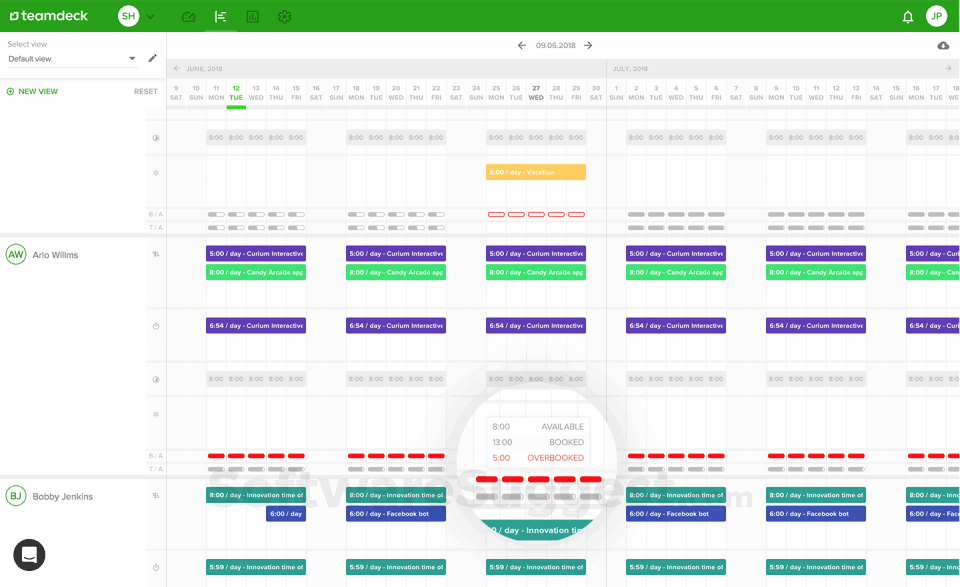
Task: Open the reports bar chart icon
Action: (x=252, y=17)
